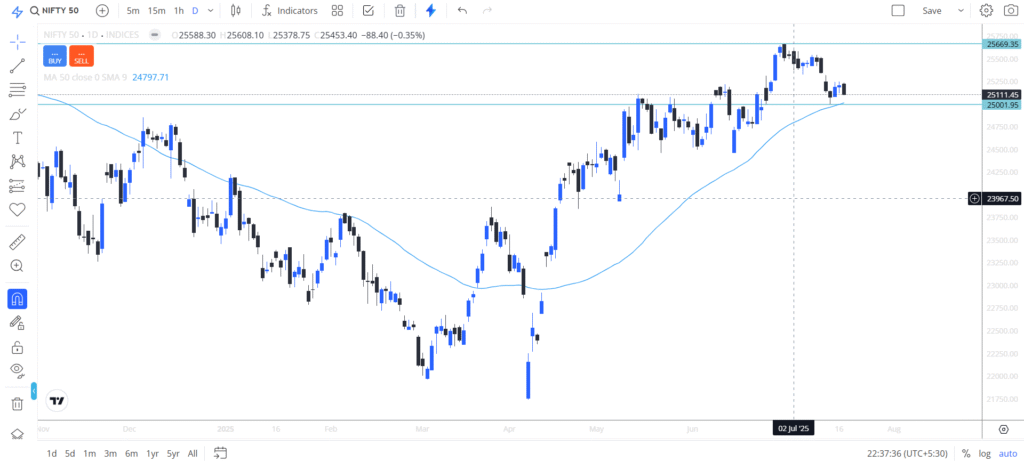Image resolution: width=1024 pixels, height=462 pixels.
Task: Set date range to 1m
Action: pyautogui.click(x=89, y=453)
